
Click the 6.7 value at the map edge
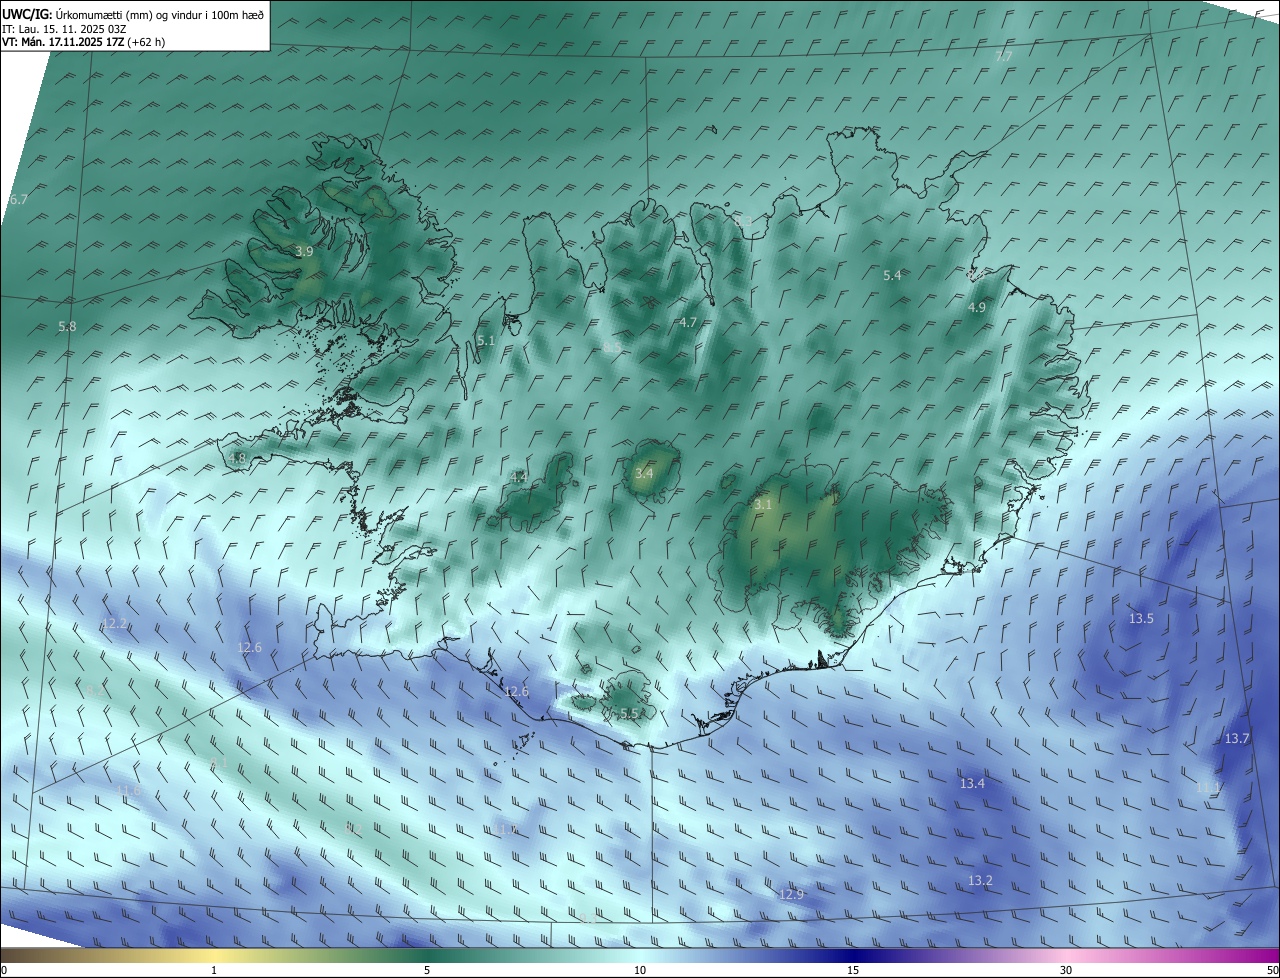(x=18, y=200)
